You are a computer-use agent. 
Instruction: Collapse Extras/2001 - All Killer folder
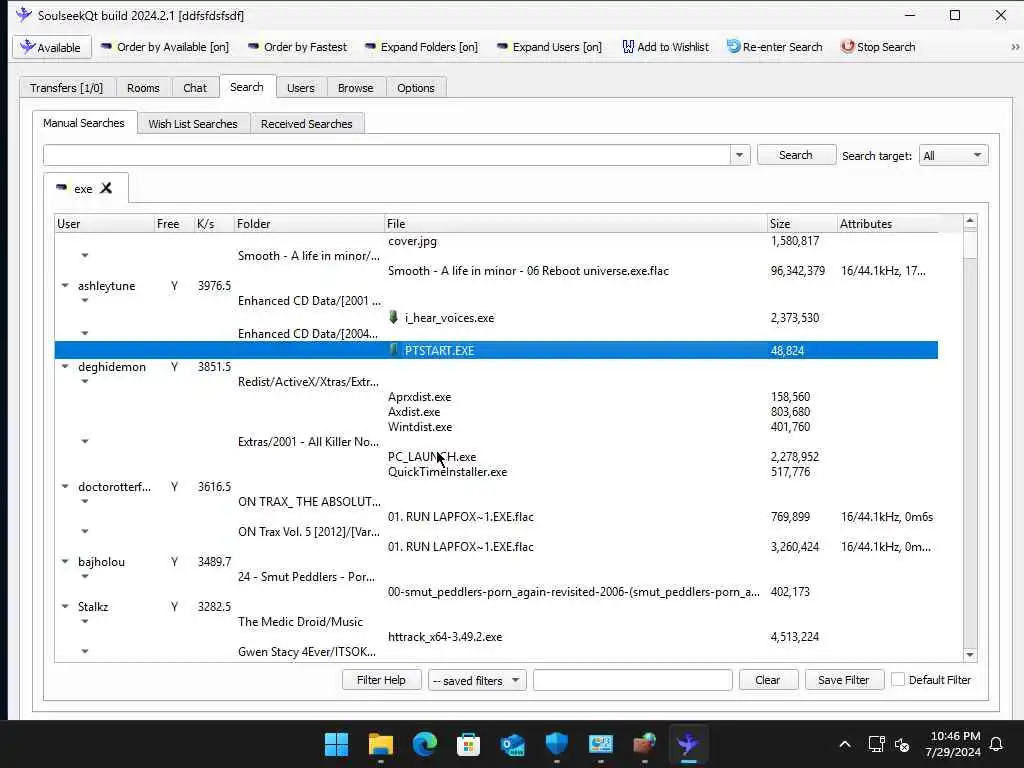click(x=85, y=441)
